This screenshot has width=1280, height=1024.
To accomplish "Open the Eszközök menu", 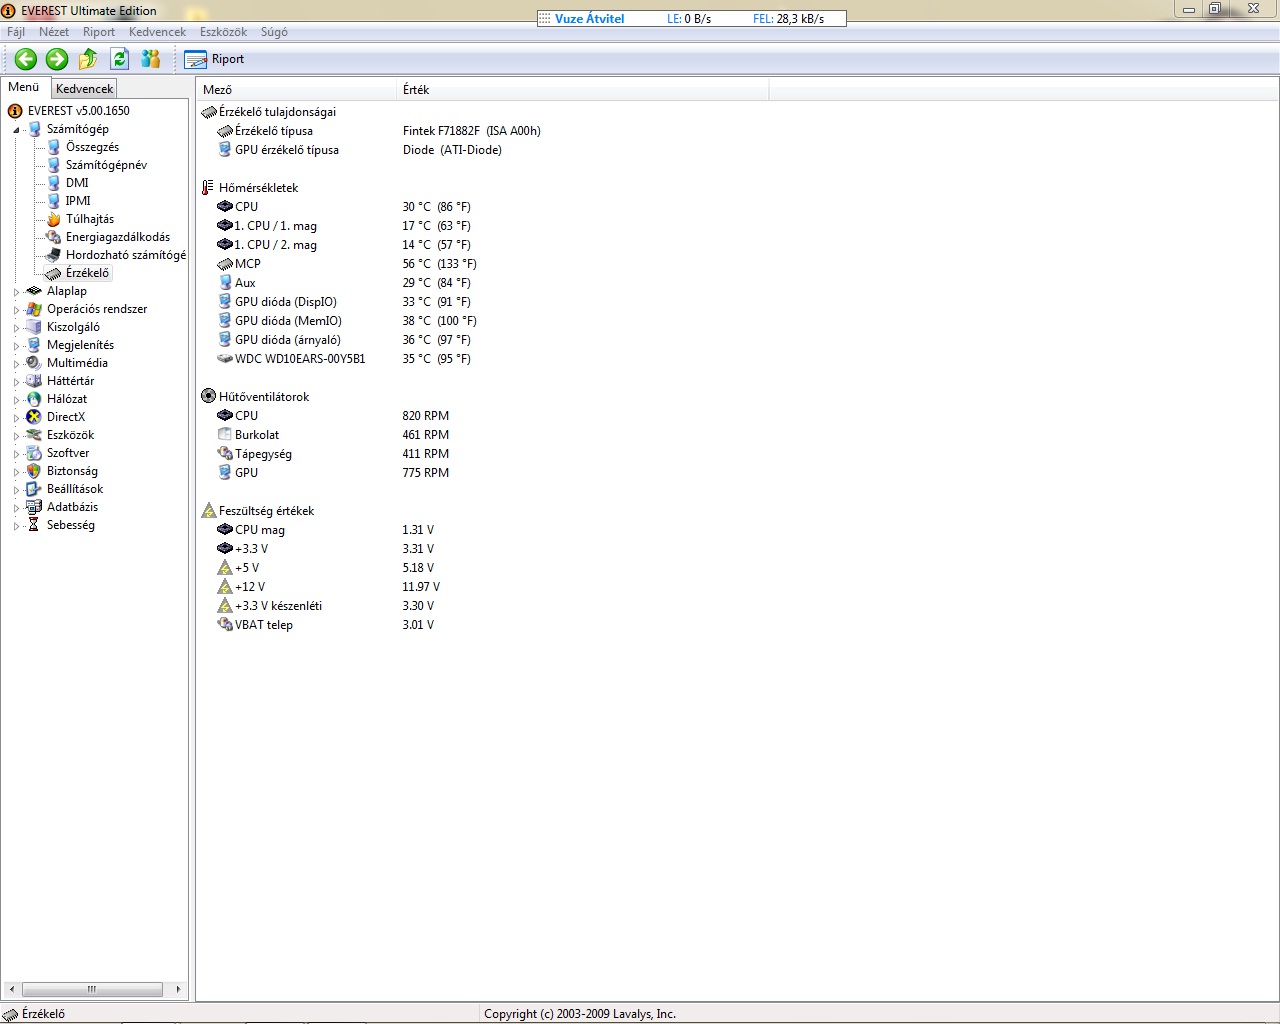I will 223,32.
